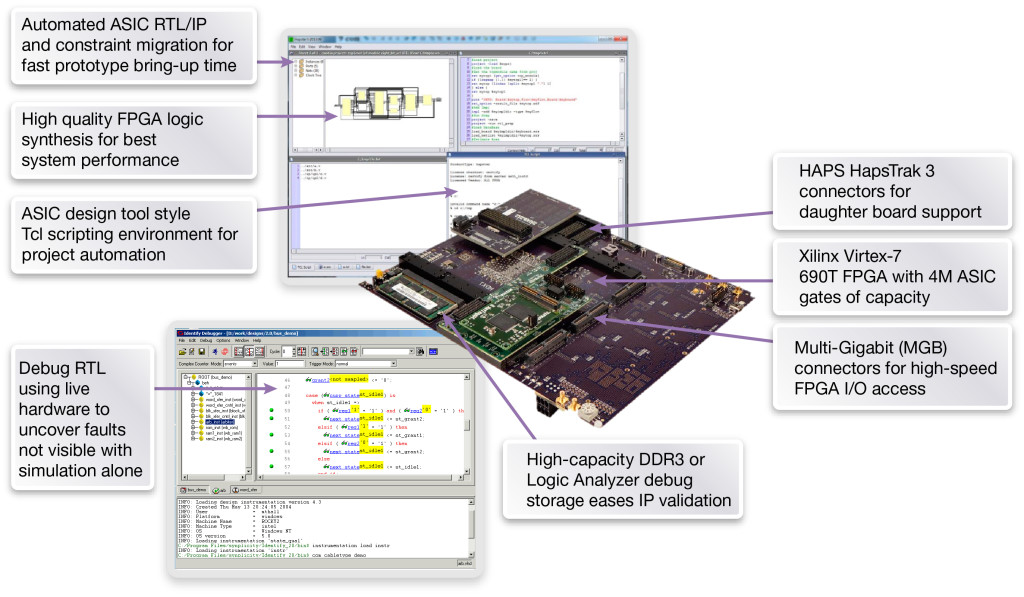1024x597 pixels.
Task: Click open folder icon in Identify Debugger toolbar
Action: tap(182, 351)
